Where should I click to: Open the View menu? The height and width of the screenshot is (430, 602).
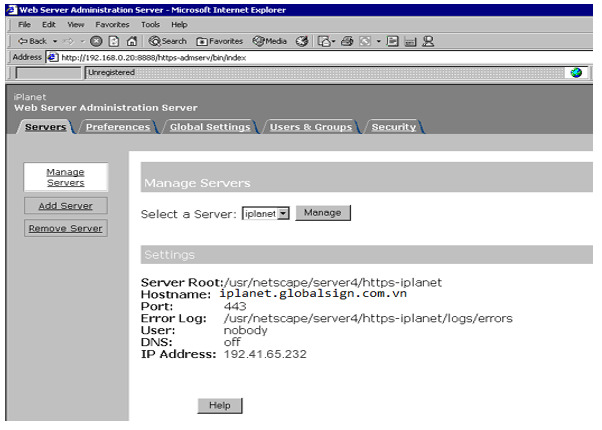[76, 25]
